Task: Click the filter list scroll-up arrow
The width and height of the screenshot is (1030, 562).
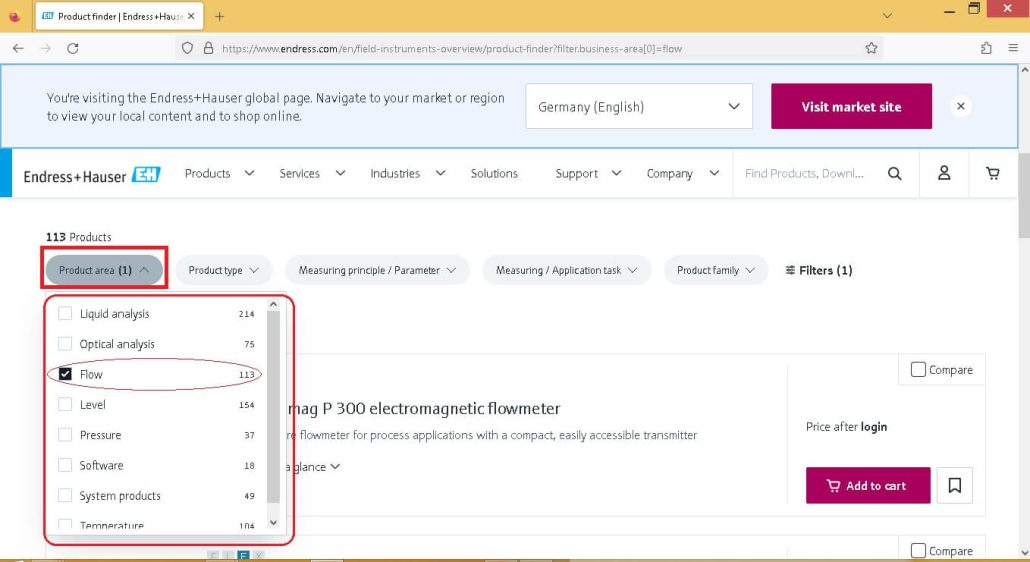Action: coord(274,305)
